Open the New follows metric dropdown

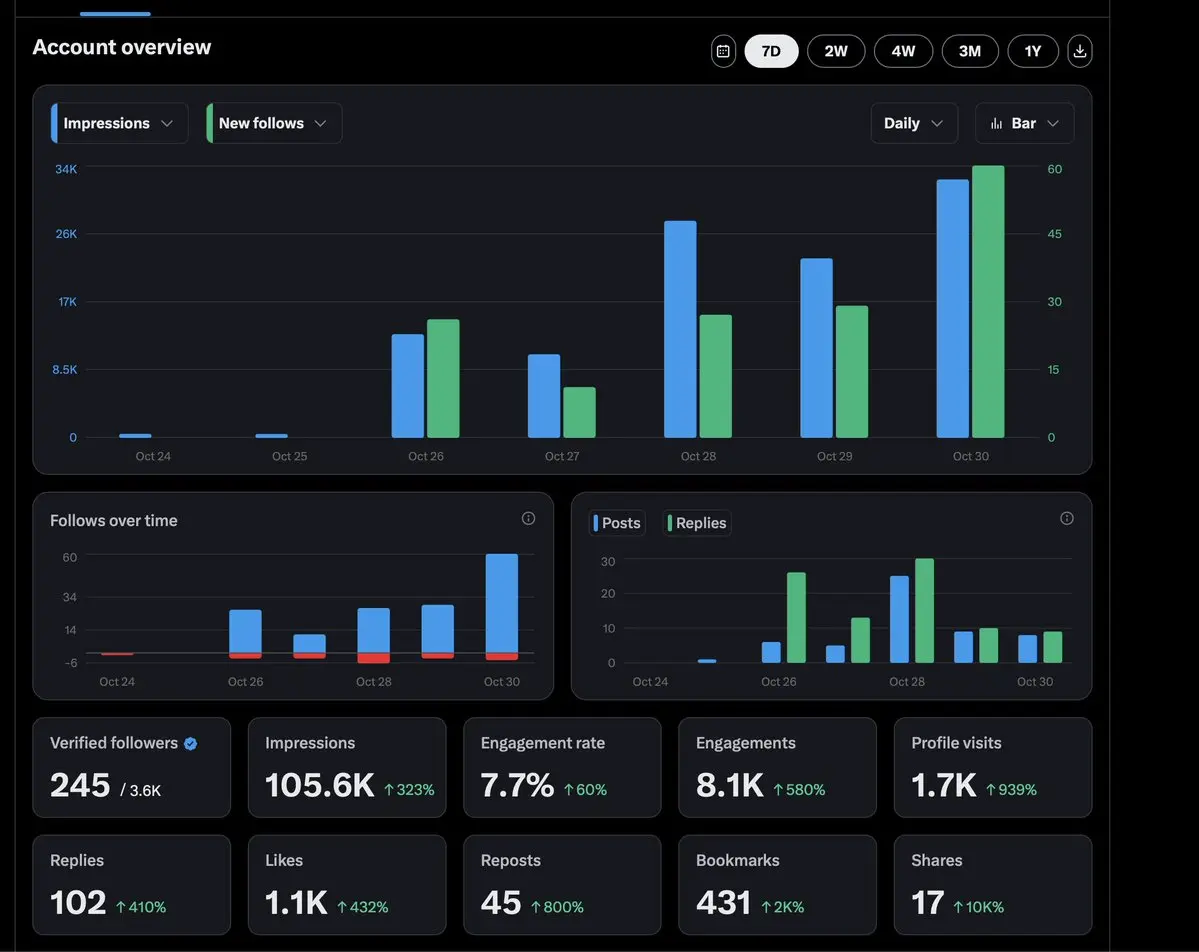273,123
